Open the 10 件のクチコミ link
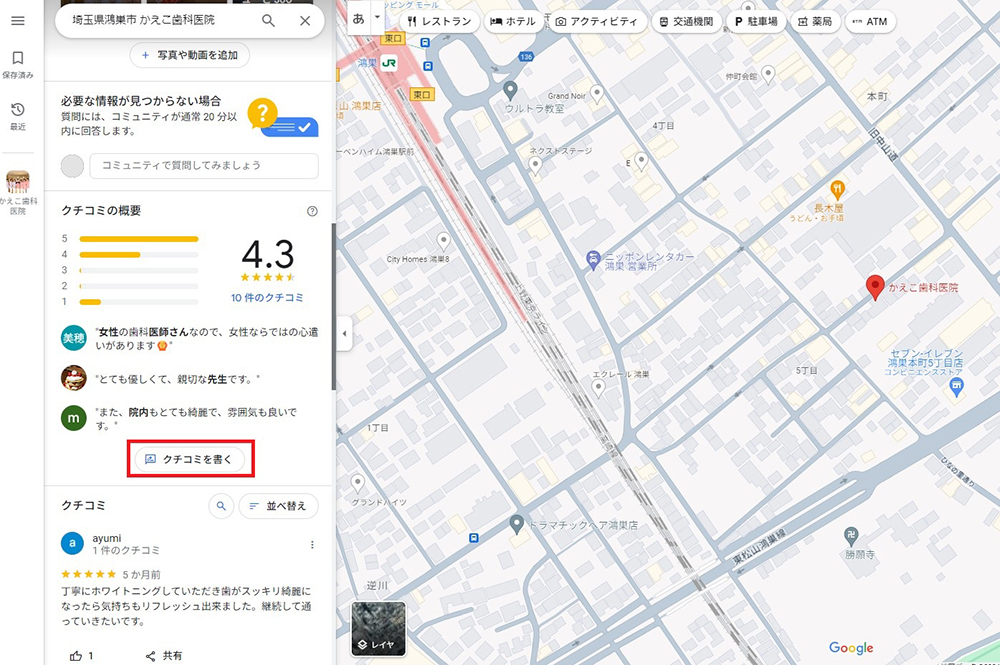The height and width of the screenshot is (665, 1000). pos(267,298)
